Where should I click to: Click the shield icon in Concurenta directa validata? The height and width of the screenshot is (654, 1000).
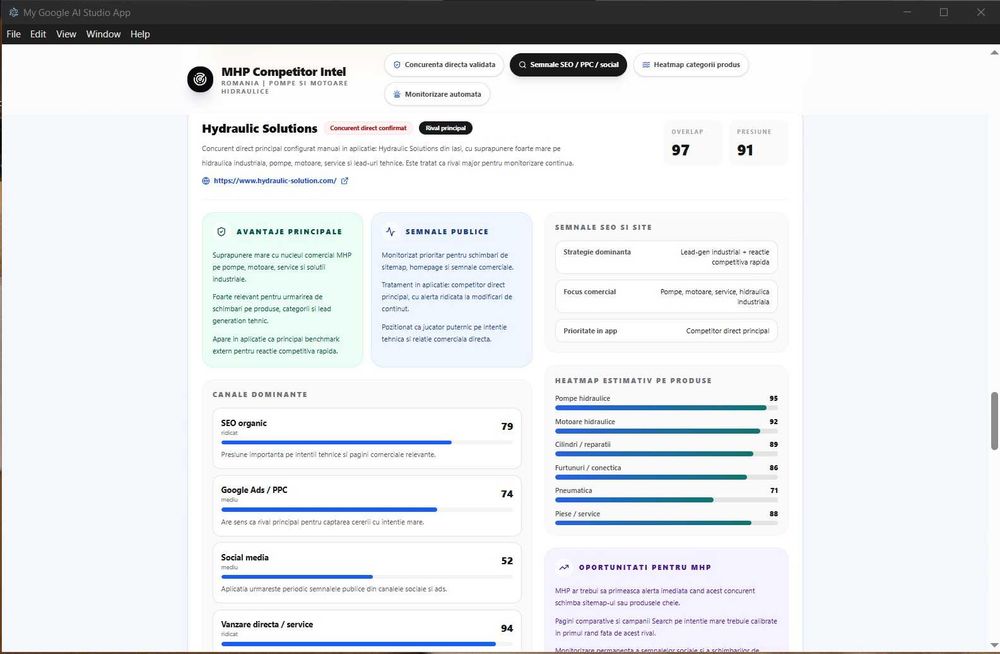(x=397, y=64)
